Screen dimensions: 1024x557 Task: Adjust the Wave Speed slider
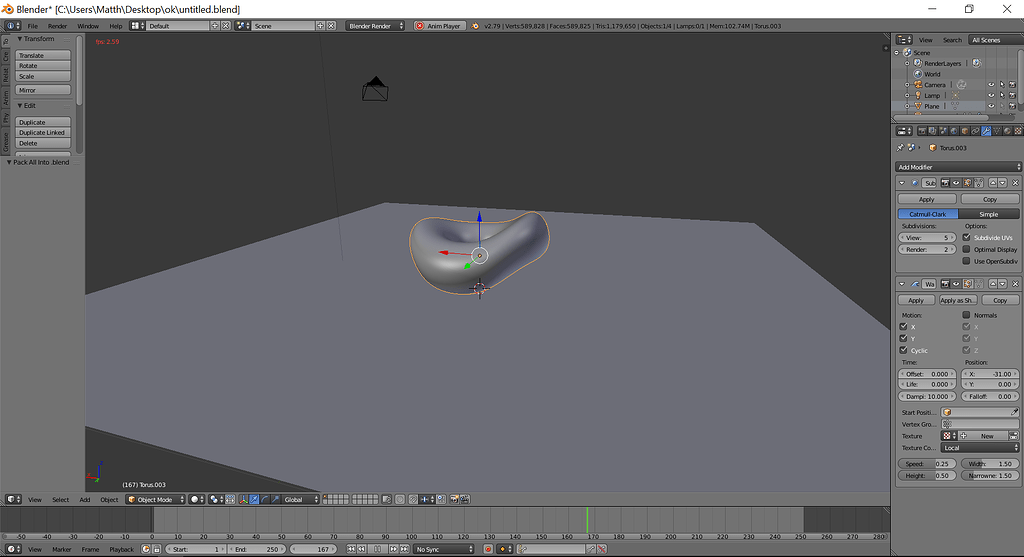[x=927, y=464]
